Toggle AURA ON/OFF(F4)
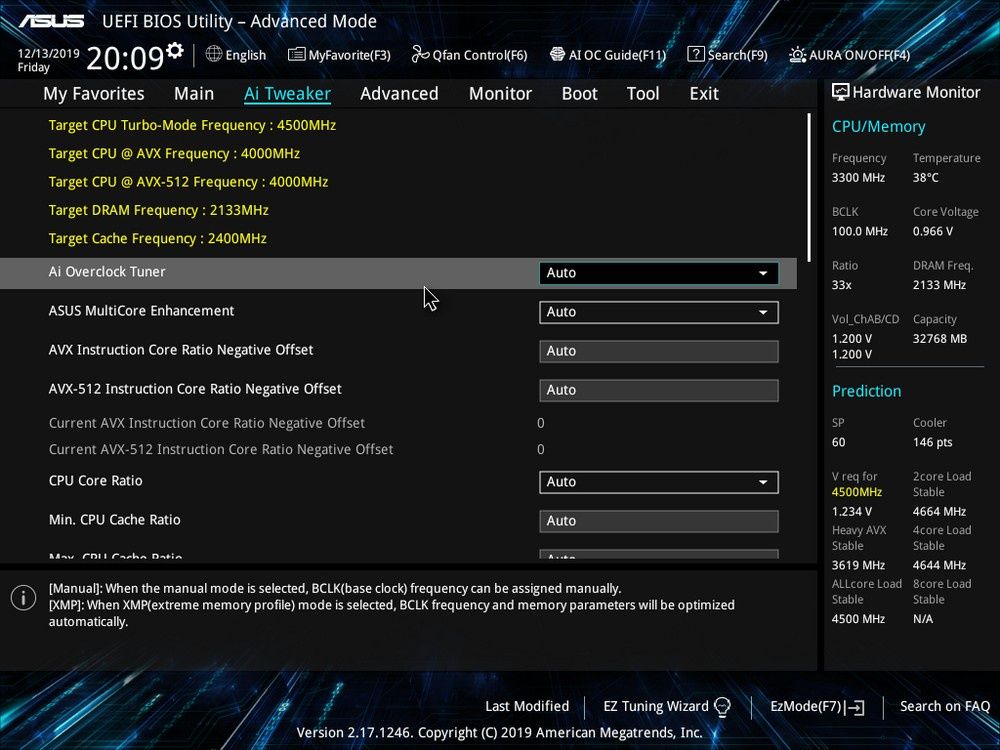1000x750 pixels. [x=849, y=55]
